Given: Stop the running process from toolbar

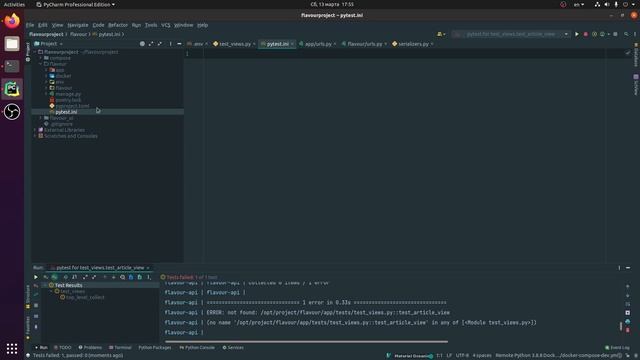Looking at the screenshot, I should click(616, 34).
